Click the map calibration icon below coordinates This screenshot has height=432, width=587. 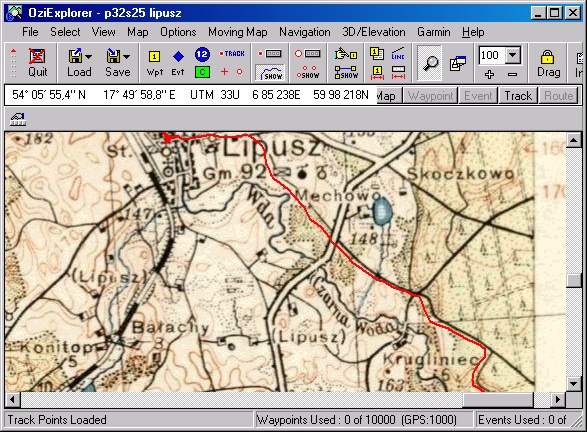click(x=18, y=119)
